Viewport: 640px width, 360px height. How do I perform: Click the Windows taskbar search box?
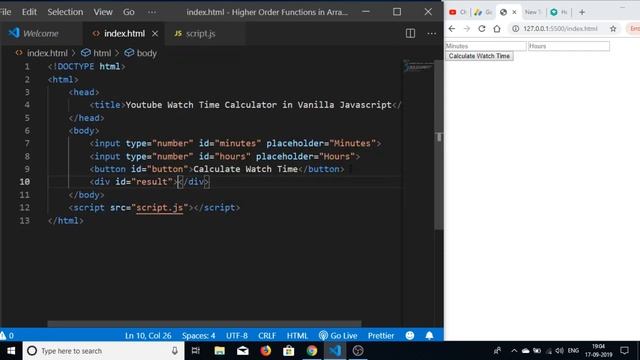102,351
